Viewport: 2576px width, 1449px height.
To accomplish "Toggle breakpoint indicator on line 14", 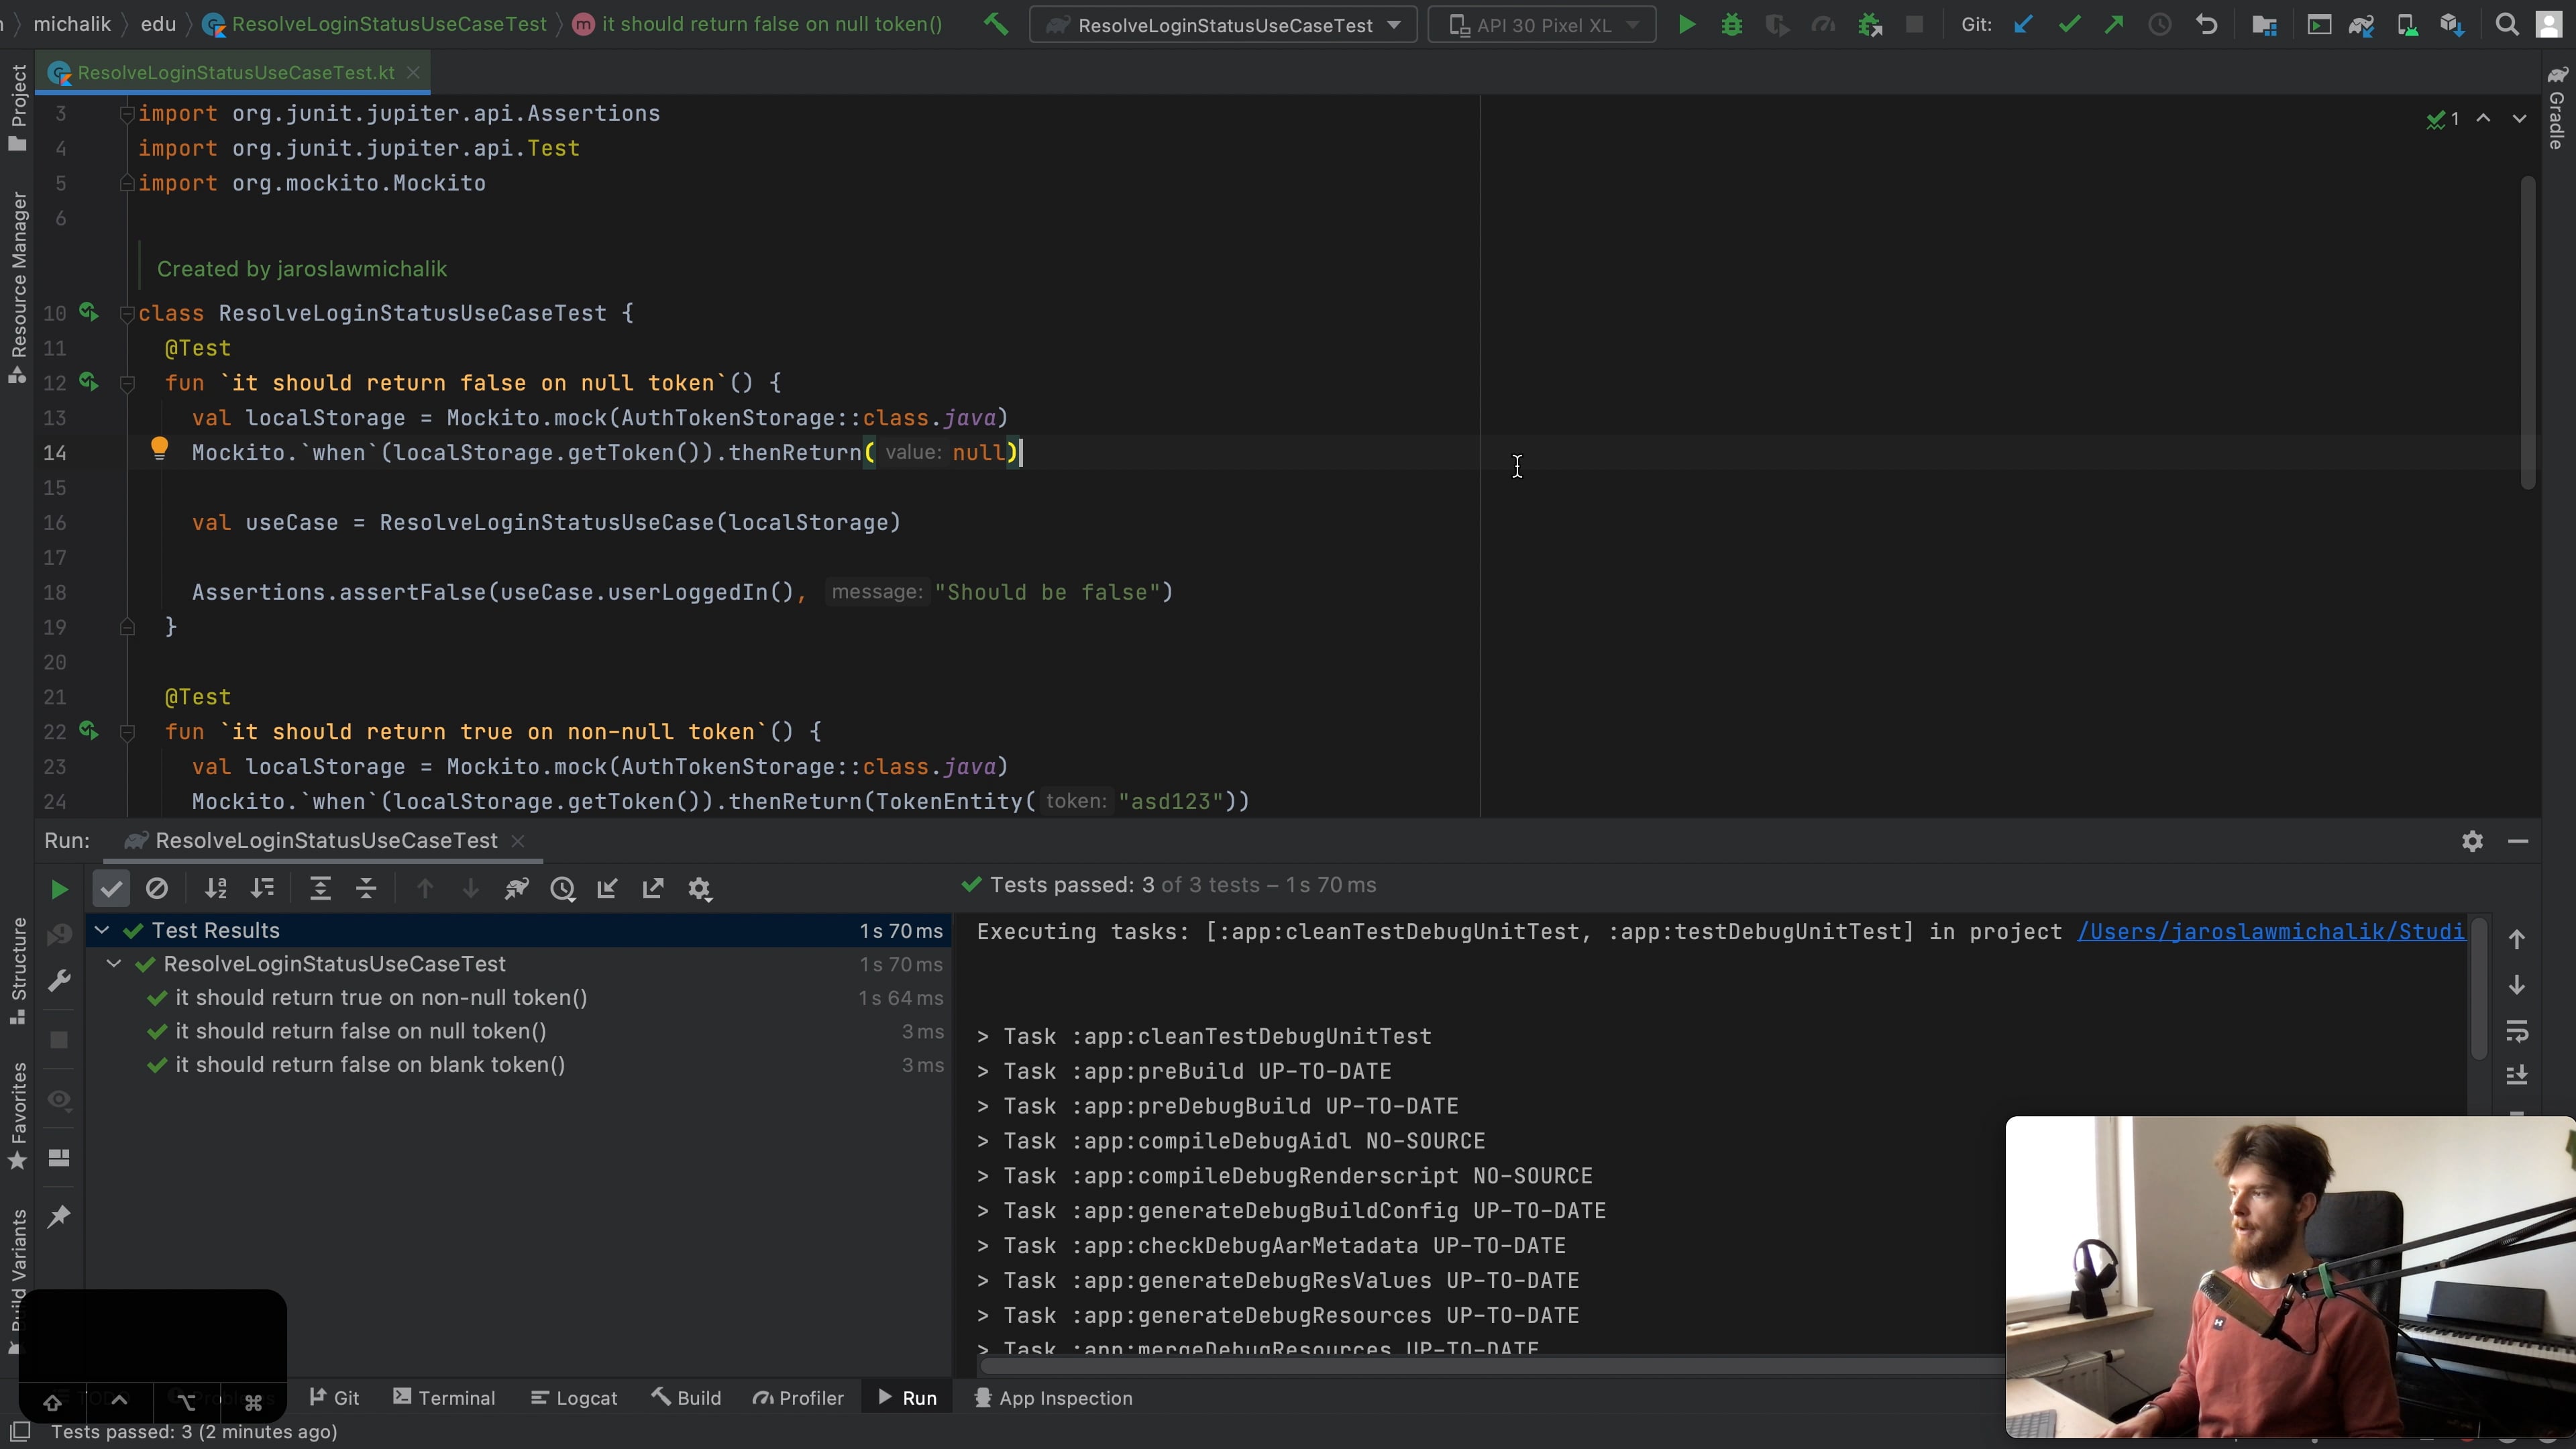I will 160,449.
